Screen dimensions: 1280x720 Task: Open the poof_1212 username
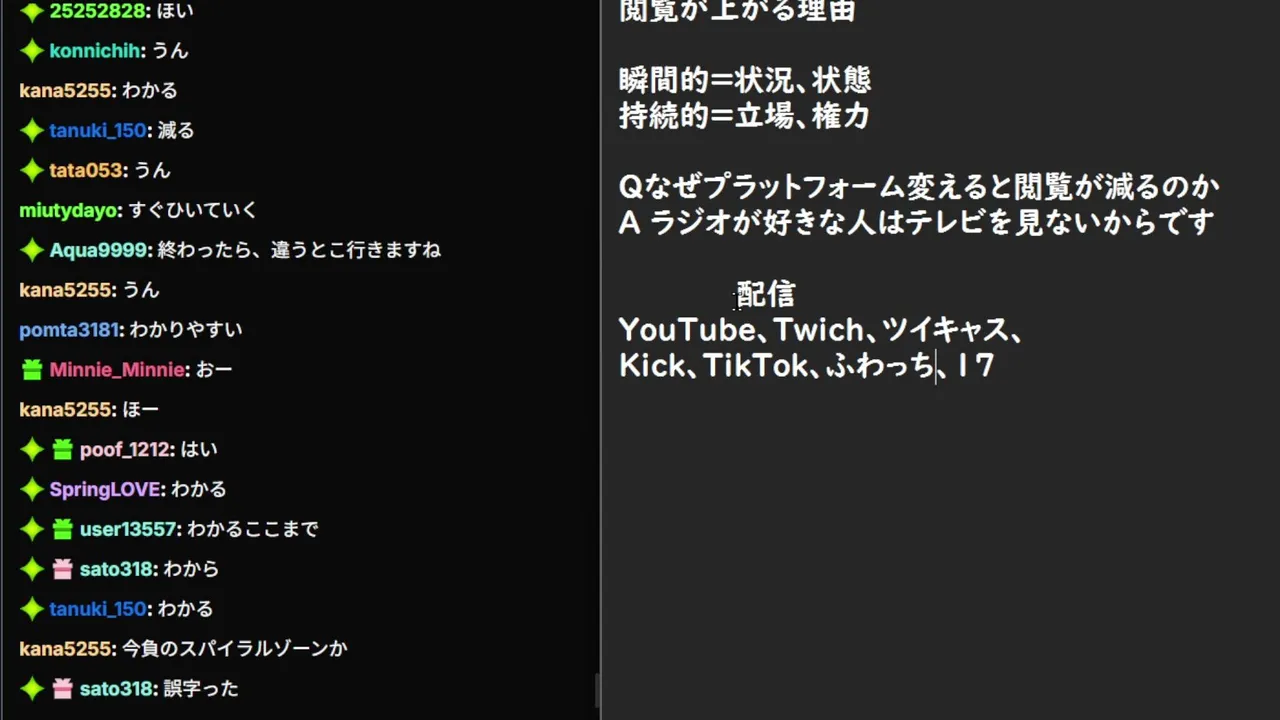[124, 450]
